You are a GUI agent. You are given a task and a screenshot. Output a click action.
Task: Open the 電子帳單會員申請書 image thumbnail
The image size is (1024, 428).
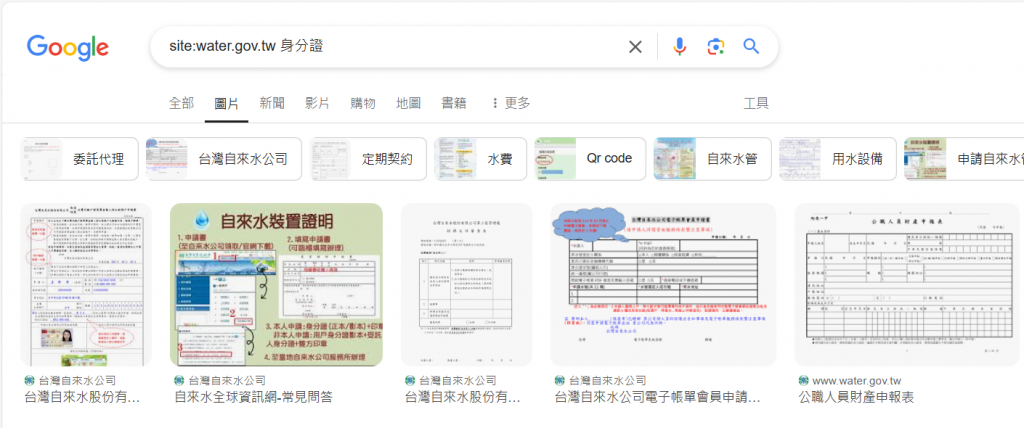[663, 284]
